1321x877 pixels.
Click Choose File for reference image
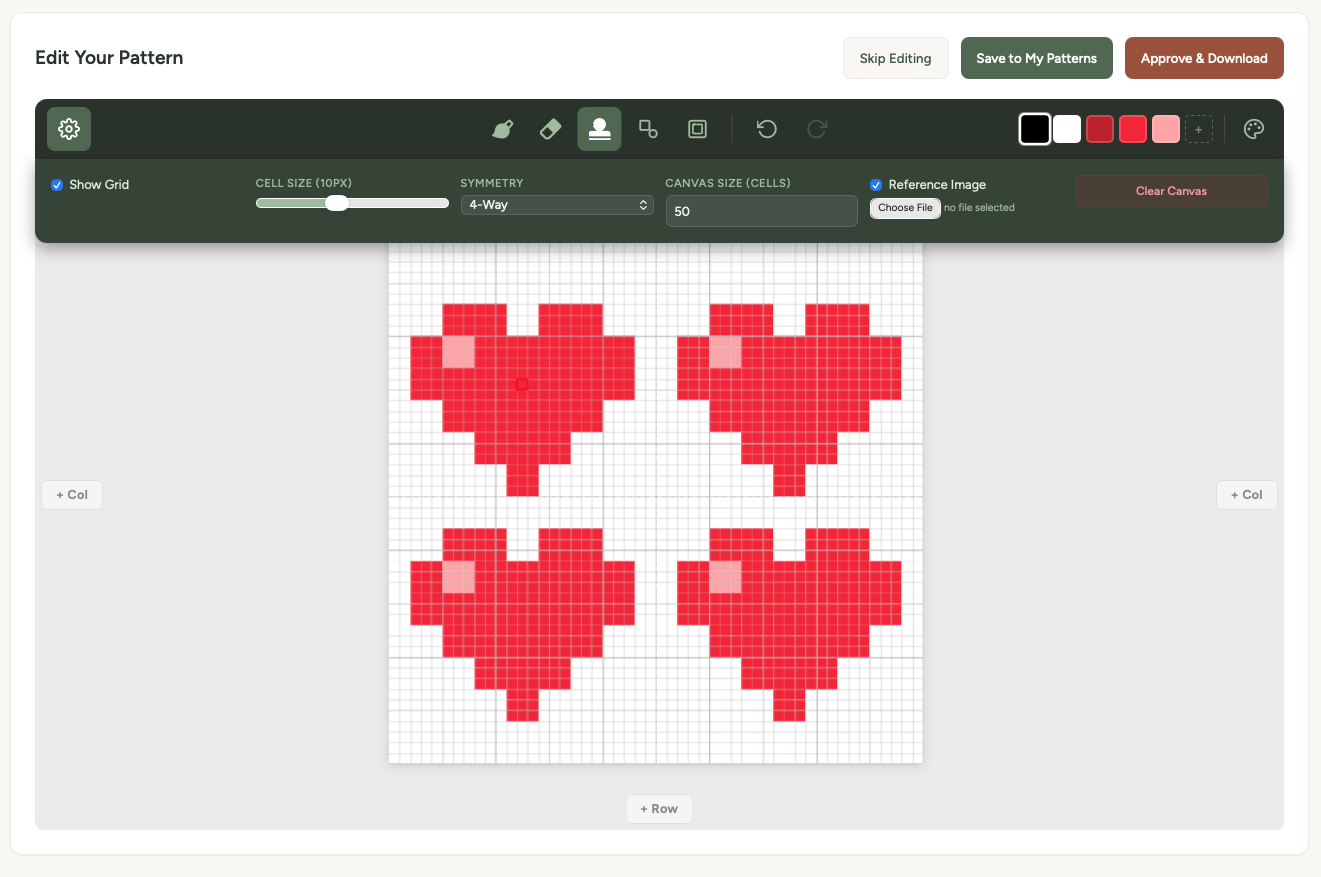(x=904, y=208)
